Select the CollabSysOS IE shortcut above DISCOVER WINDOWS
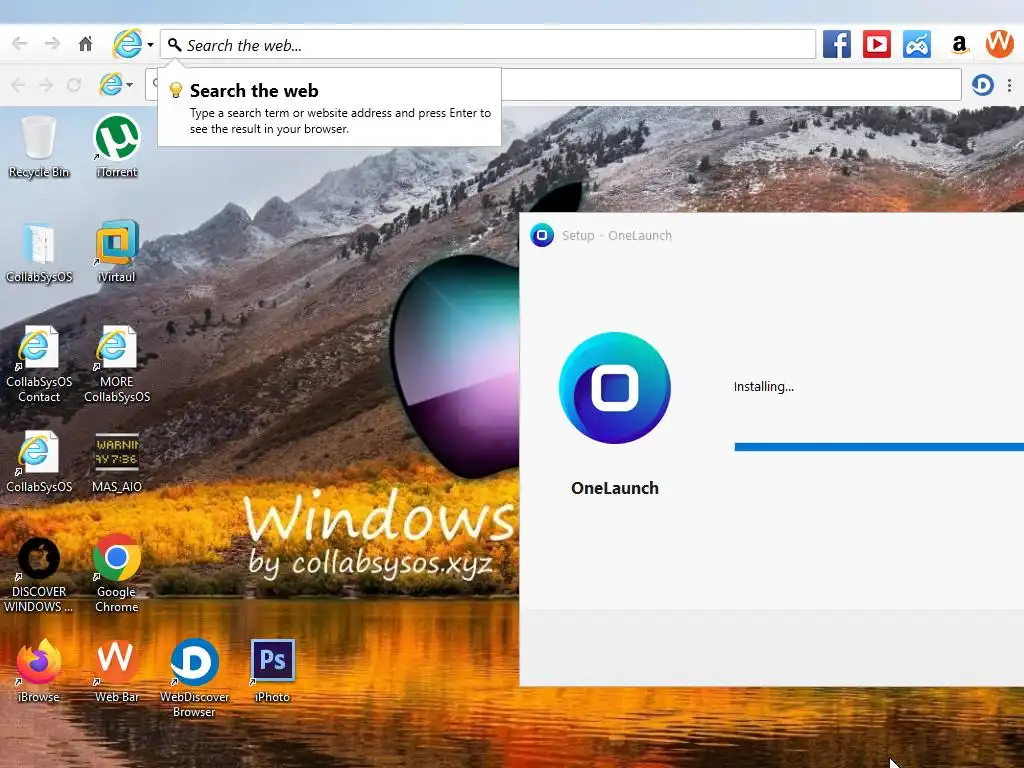This screenshot has width=1024, height=768. pyautogui.click(x=39, y=462)
